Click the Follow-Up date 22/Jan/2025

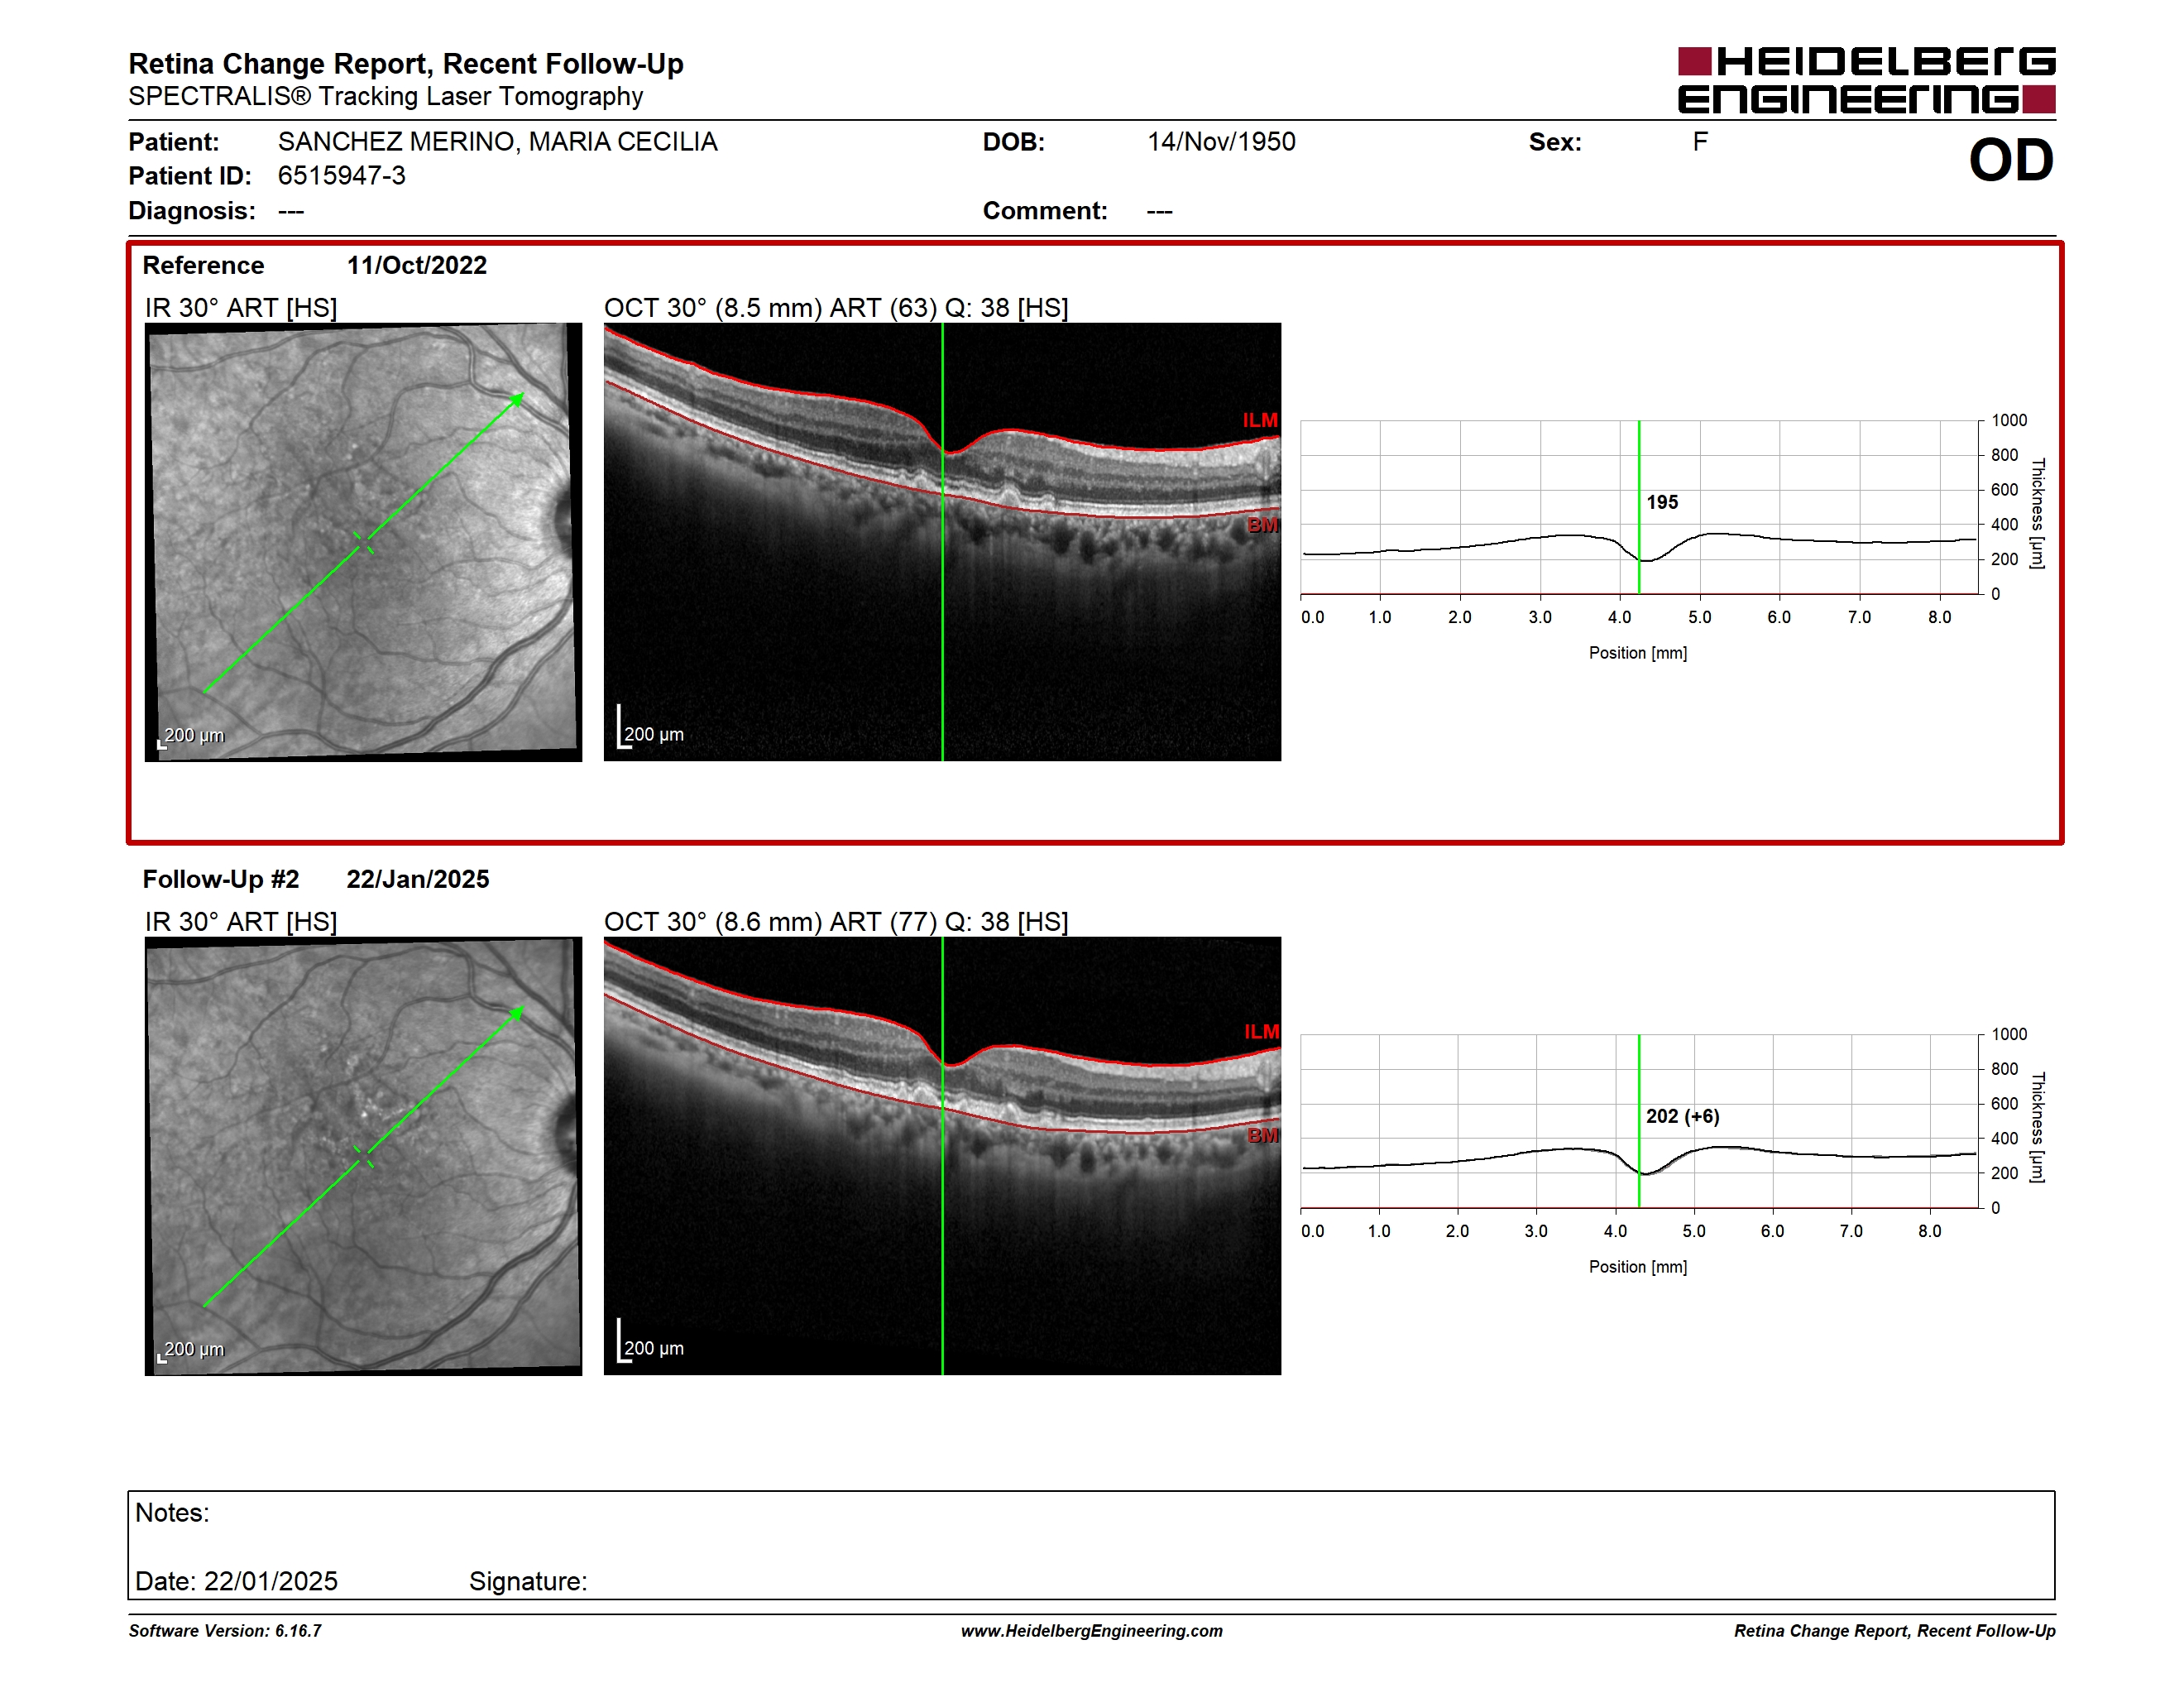tap(418, 879)
